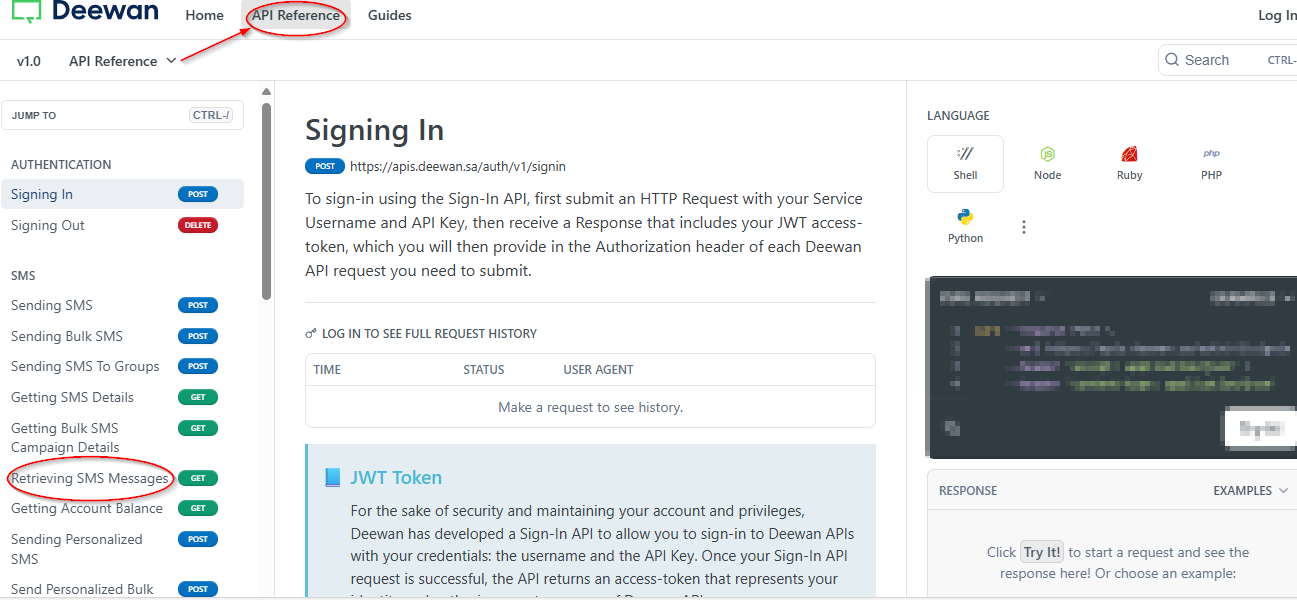Click the STATUS column header

484,370
